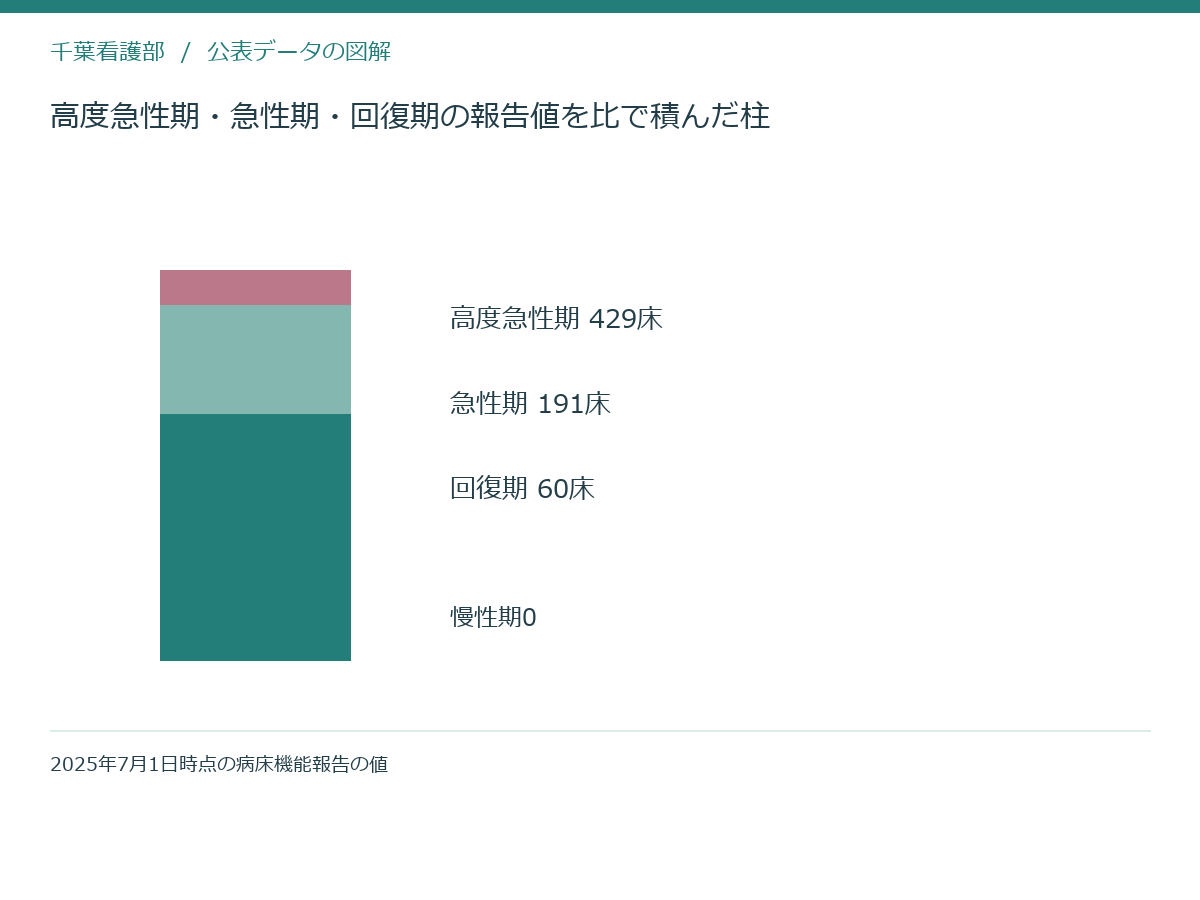This screenshot has height=900, width=1200.
Task: Select the chart title about 高度急性期・急性期・回復期
Action: pyautogui.click(x=410, y=116)
